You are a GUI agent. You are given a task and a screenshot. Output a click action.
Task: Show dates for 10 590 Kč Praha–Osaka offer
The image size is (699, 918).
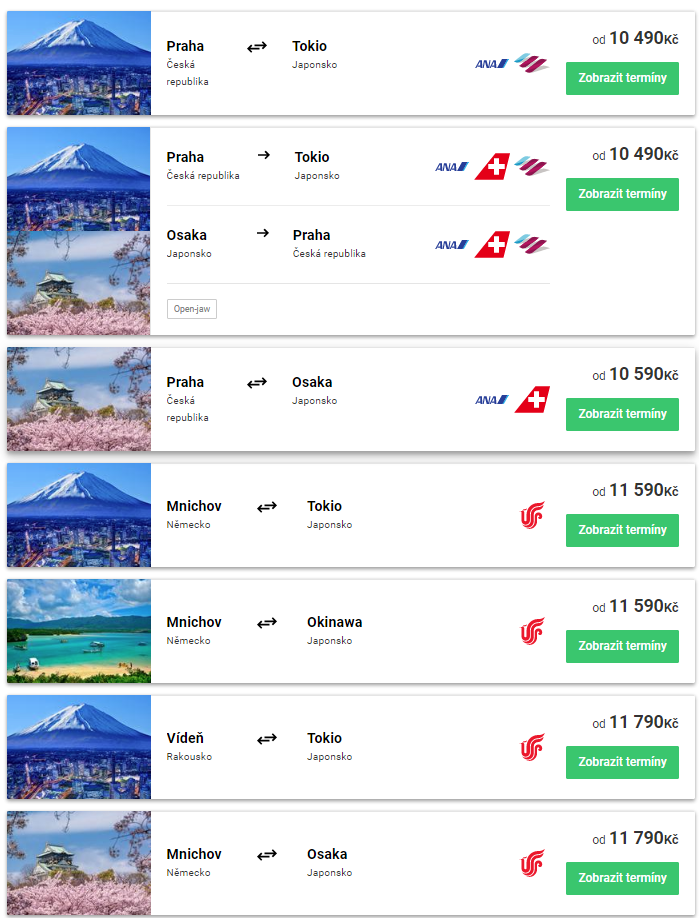[x=622, y=415]
